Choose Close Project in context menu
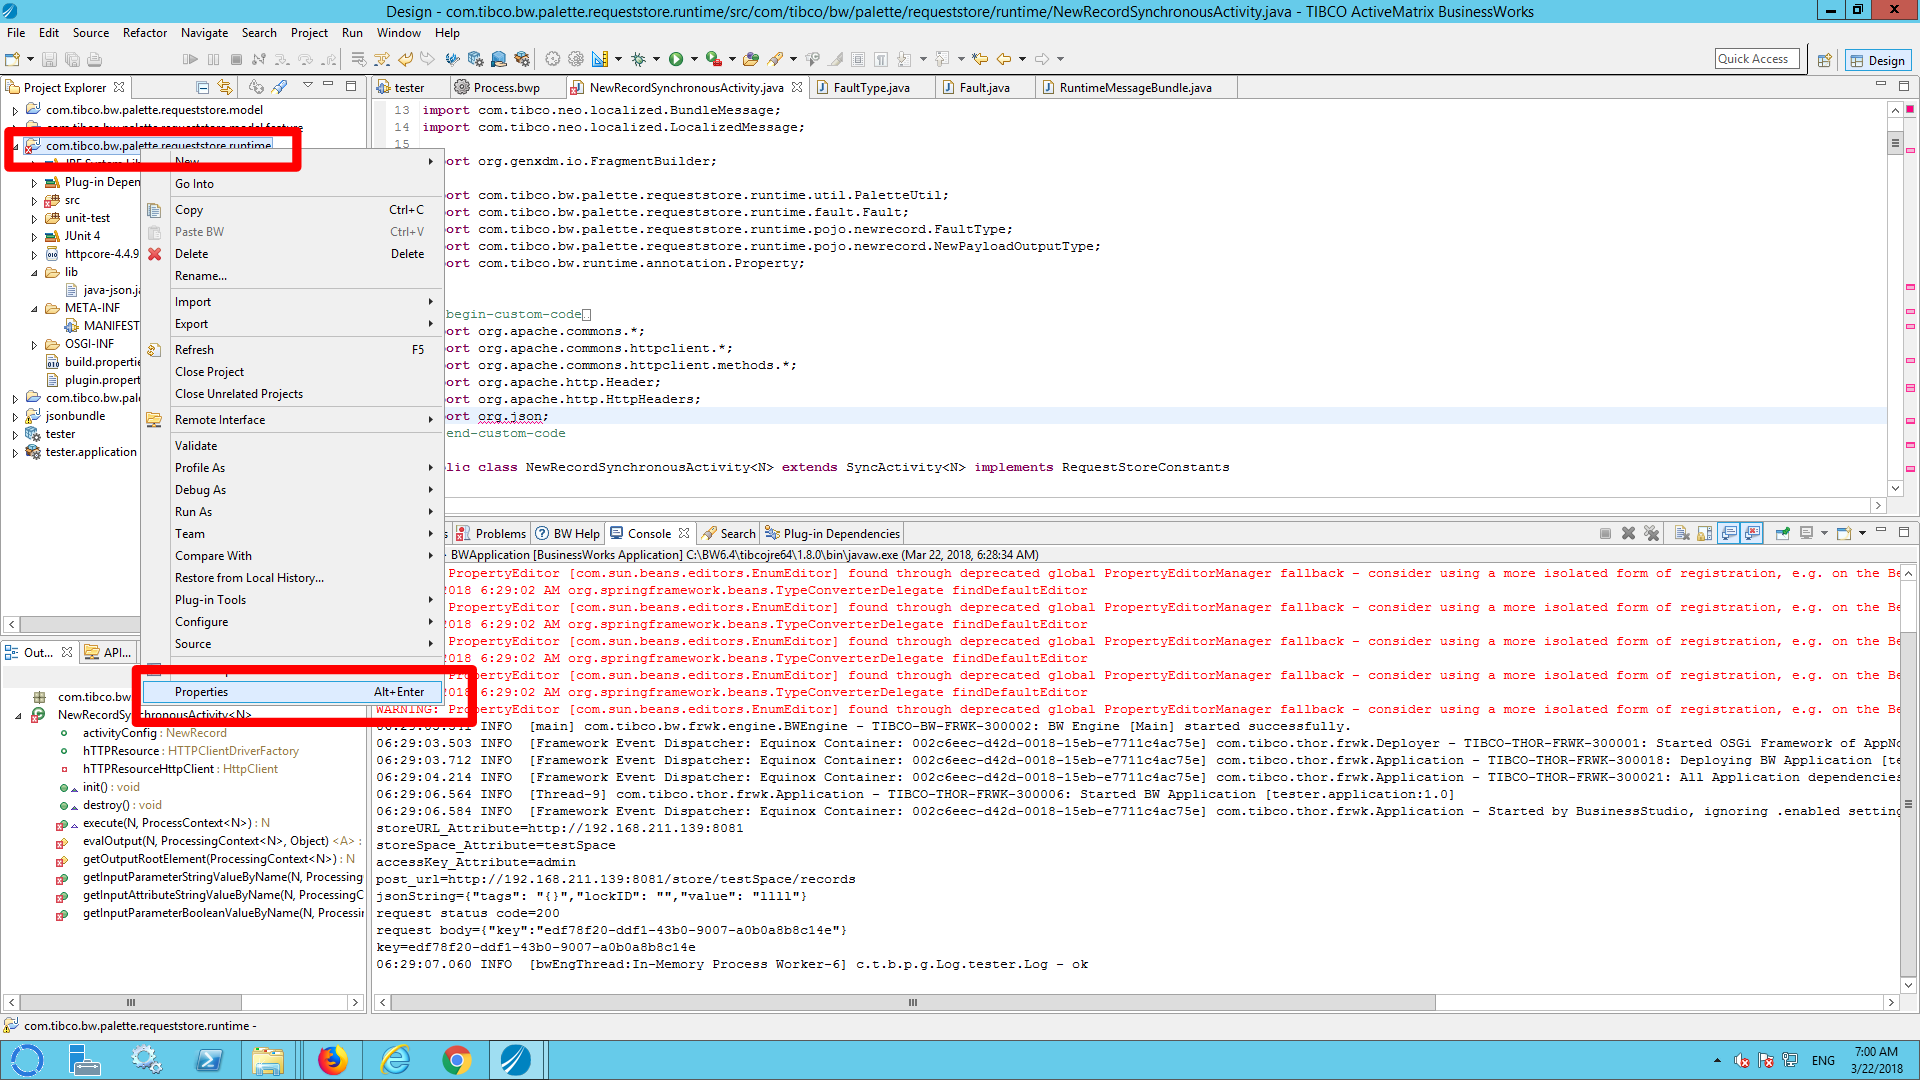The image size is (1920, 1080). 292,372
